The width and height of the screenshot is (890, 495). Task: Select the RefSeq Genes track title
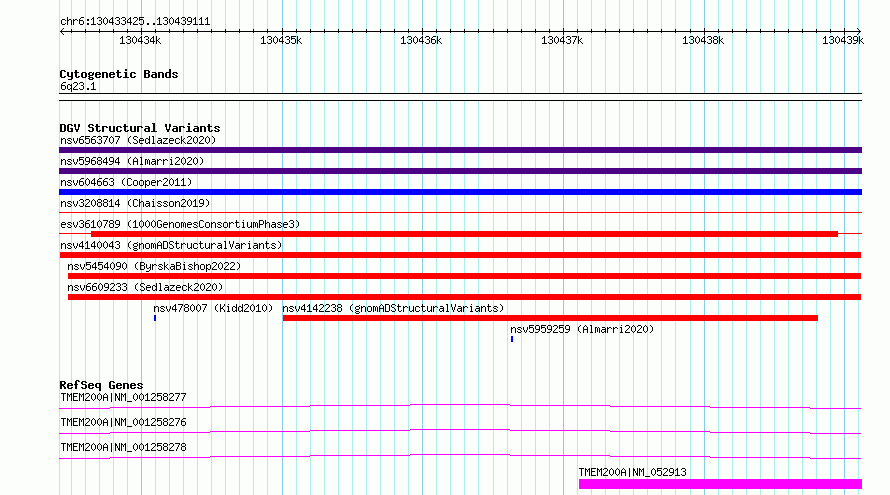(x=101, y=385)
